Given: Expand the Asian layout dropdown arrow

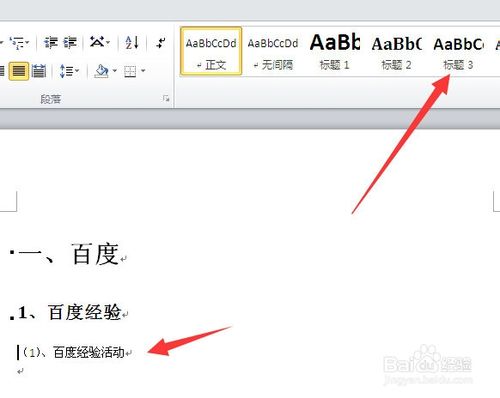Looking at the screenshot, I should (108, 43).
